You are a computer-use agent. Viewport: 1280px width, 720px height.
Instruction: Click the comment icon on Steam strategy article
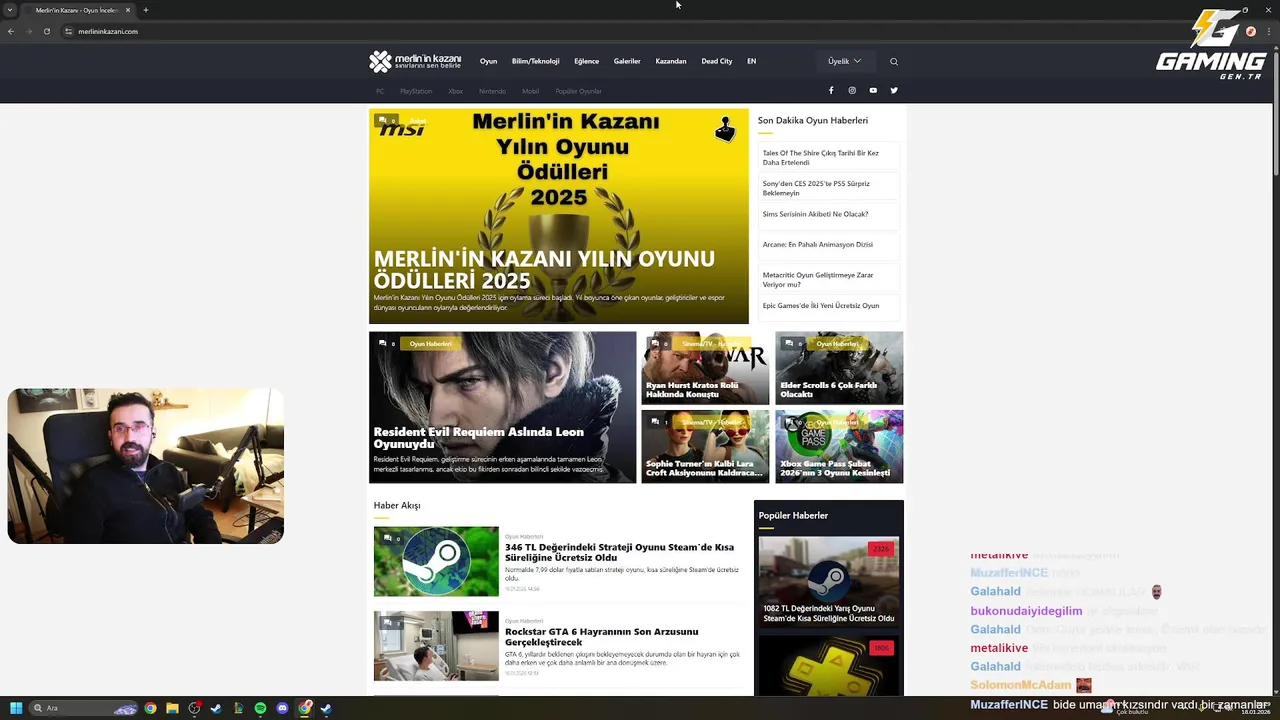tap(387, 538)
